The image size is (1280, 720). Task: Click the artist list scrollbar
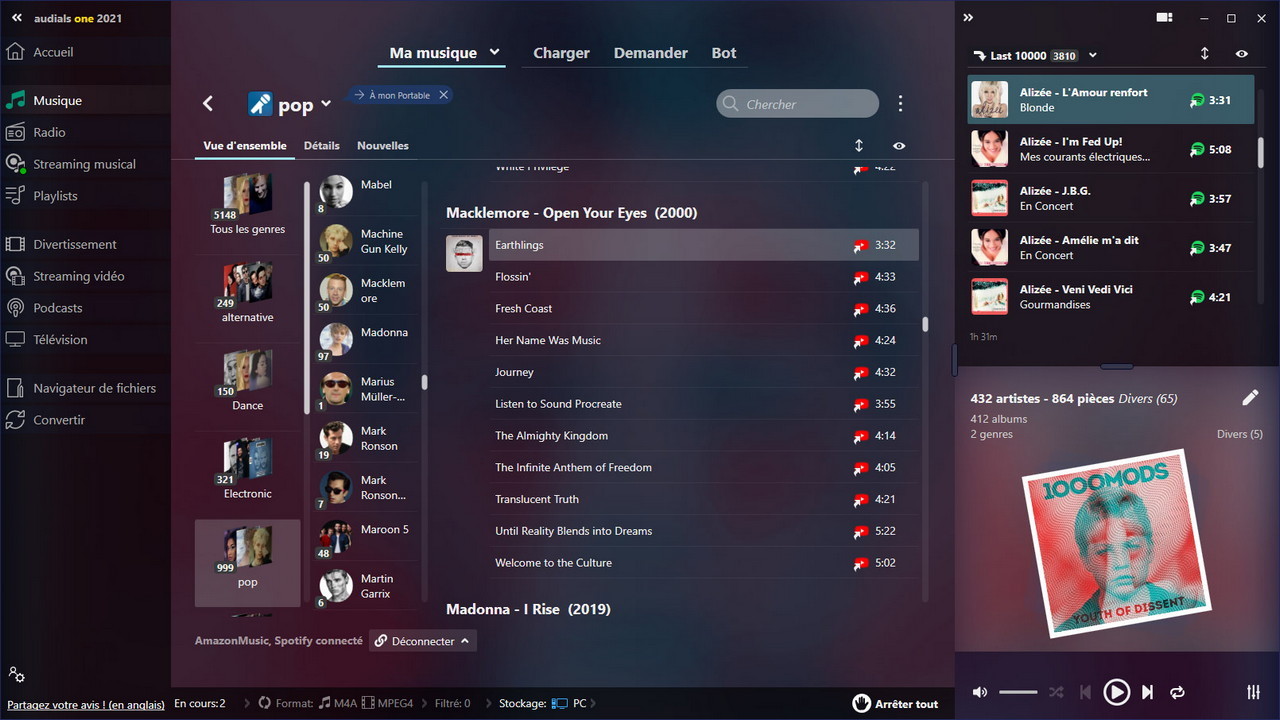[424, 382]
